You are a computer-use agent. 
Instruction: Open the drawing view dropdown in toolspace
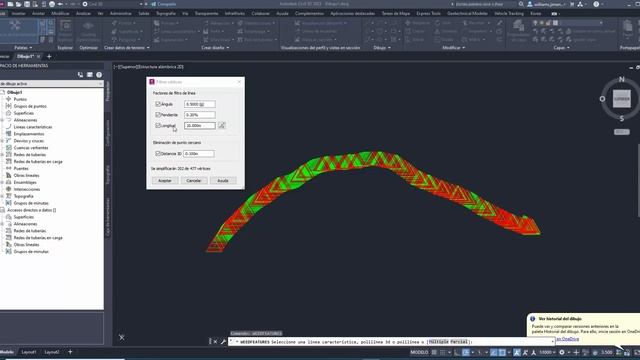click(100, 84)
